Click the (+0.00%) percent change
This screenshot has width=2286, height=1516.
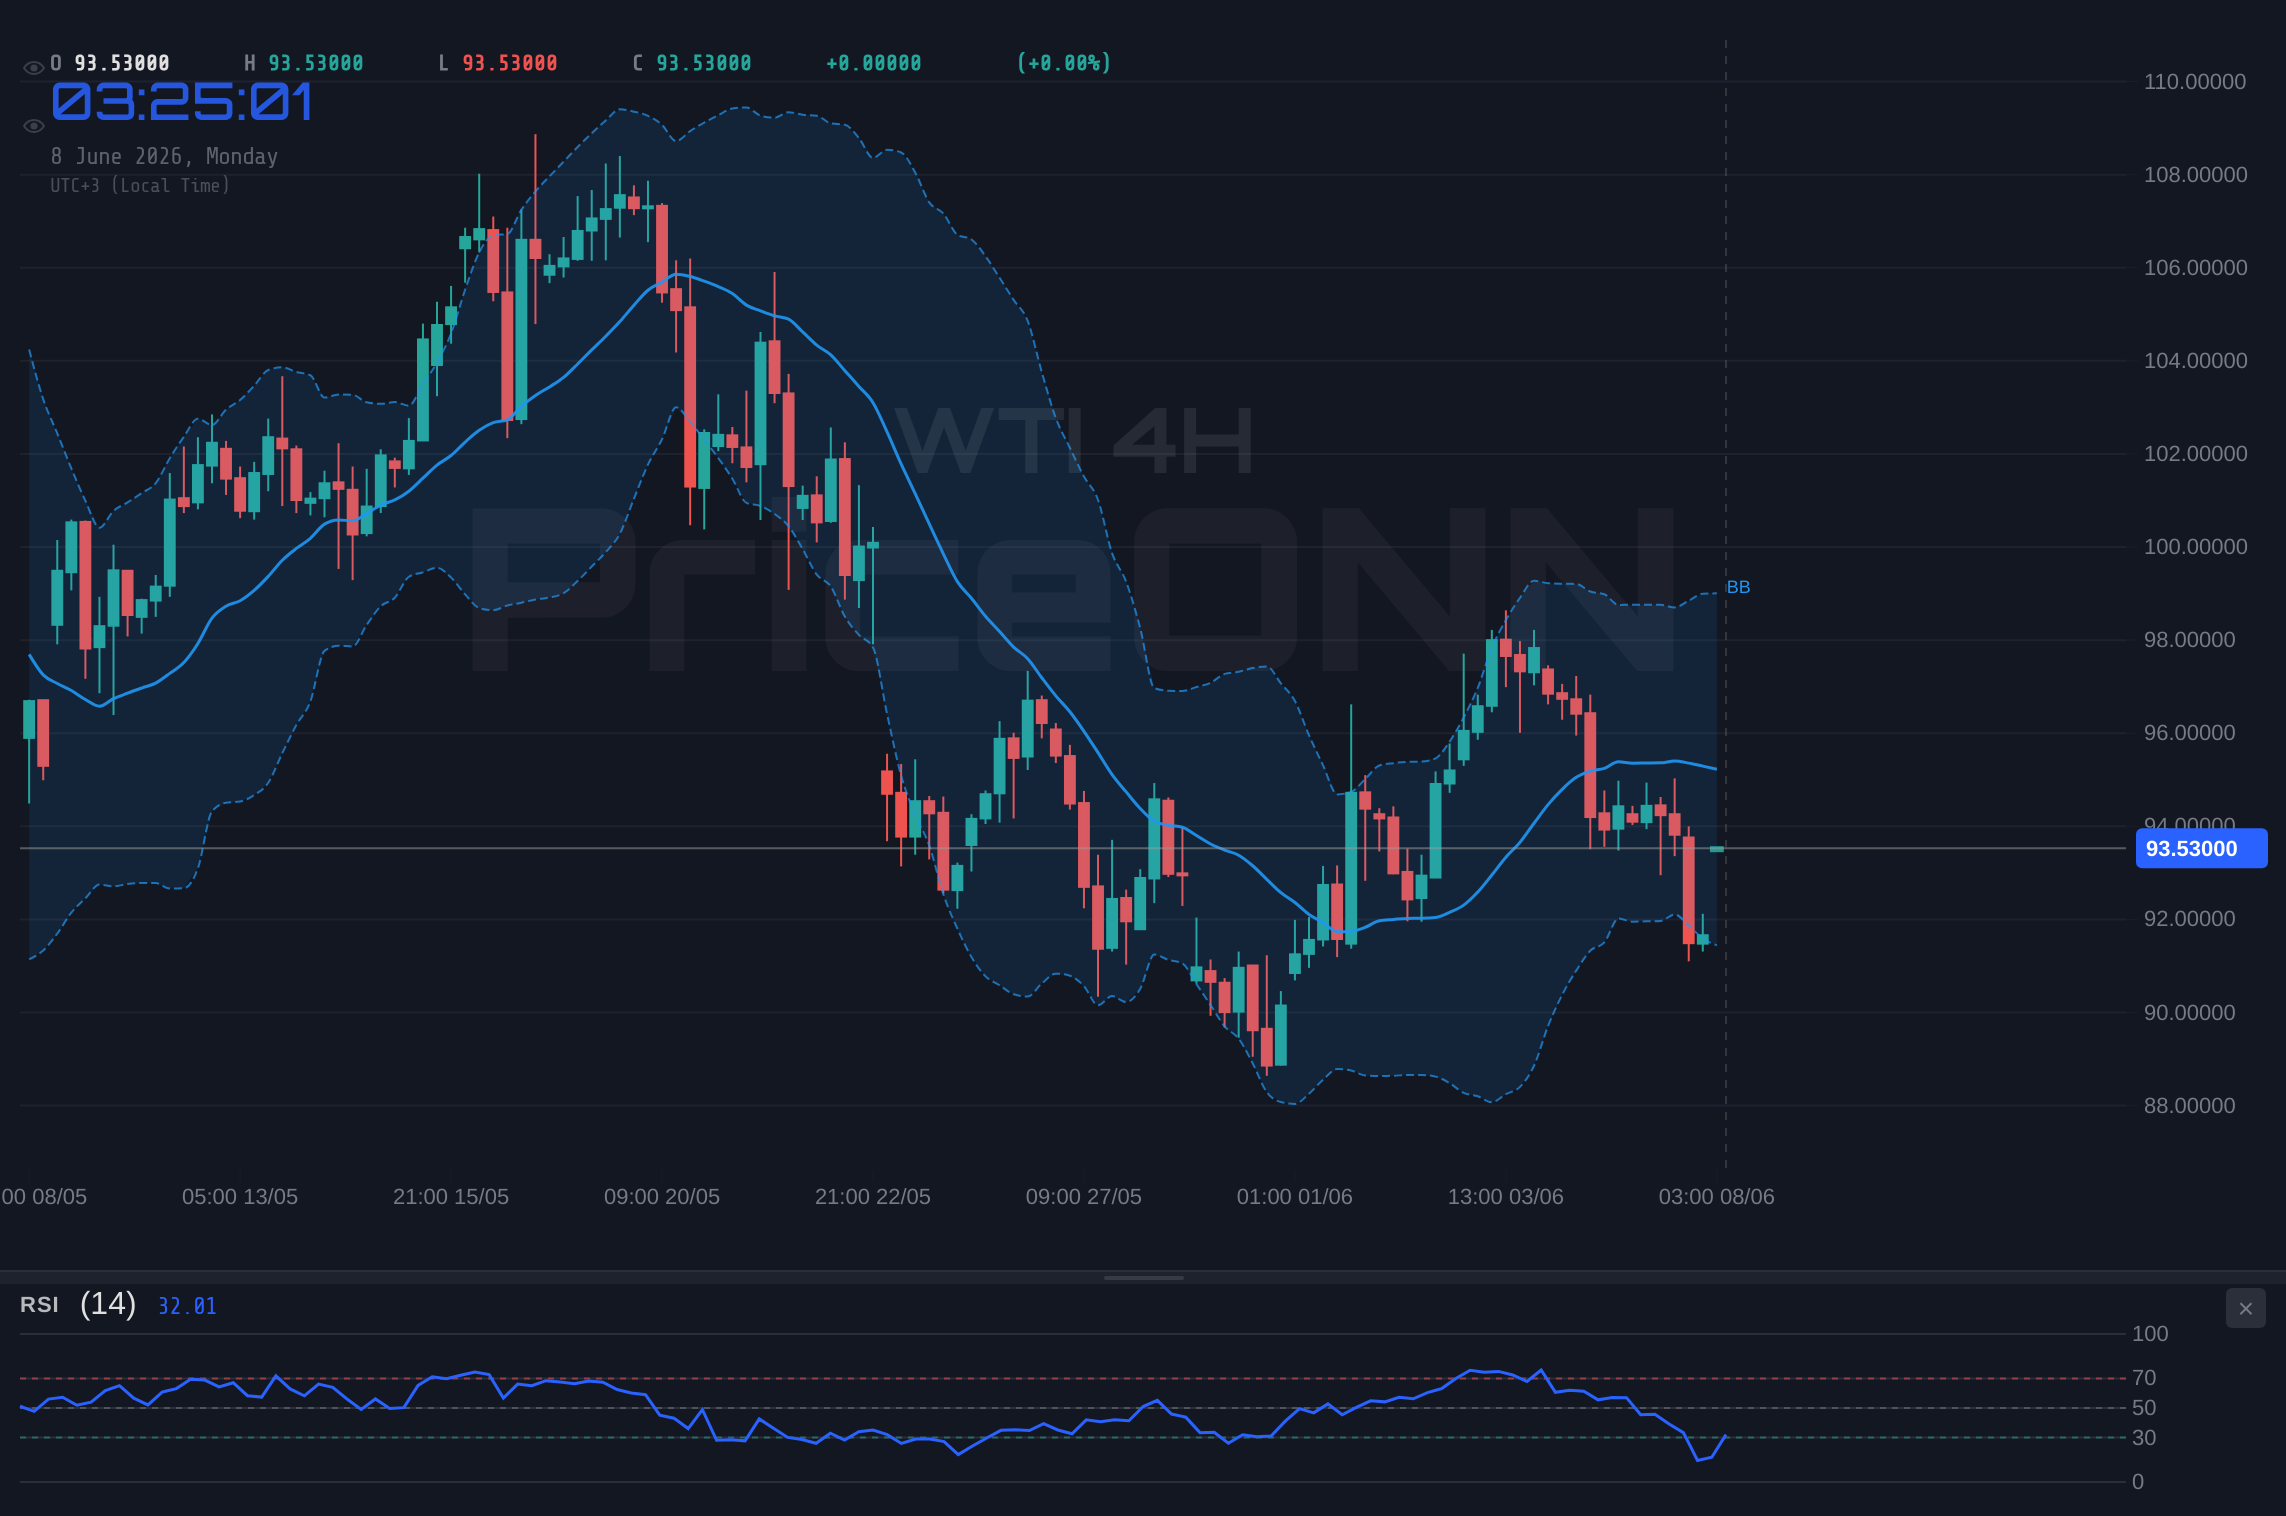1064,63
